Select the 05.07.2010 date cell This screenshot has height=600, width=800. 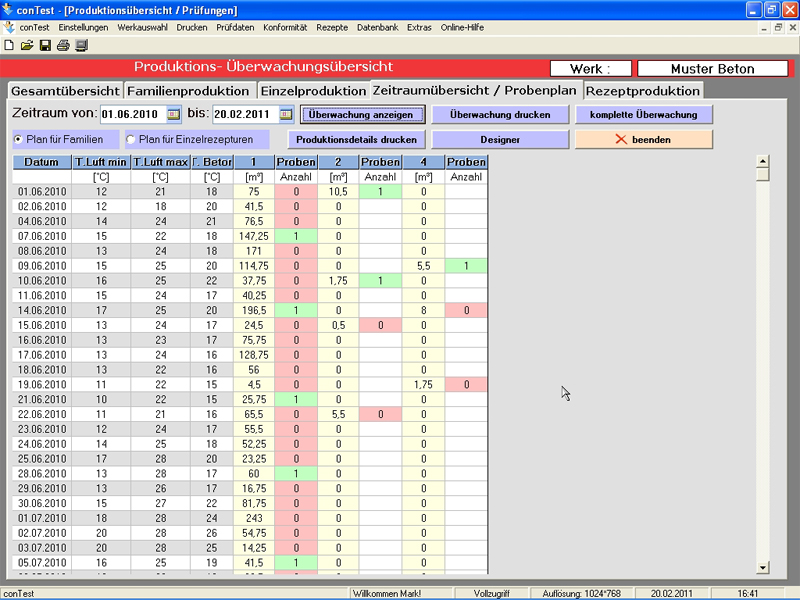point(42,562)
